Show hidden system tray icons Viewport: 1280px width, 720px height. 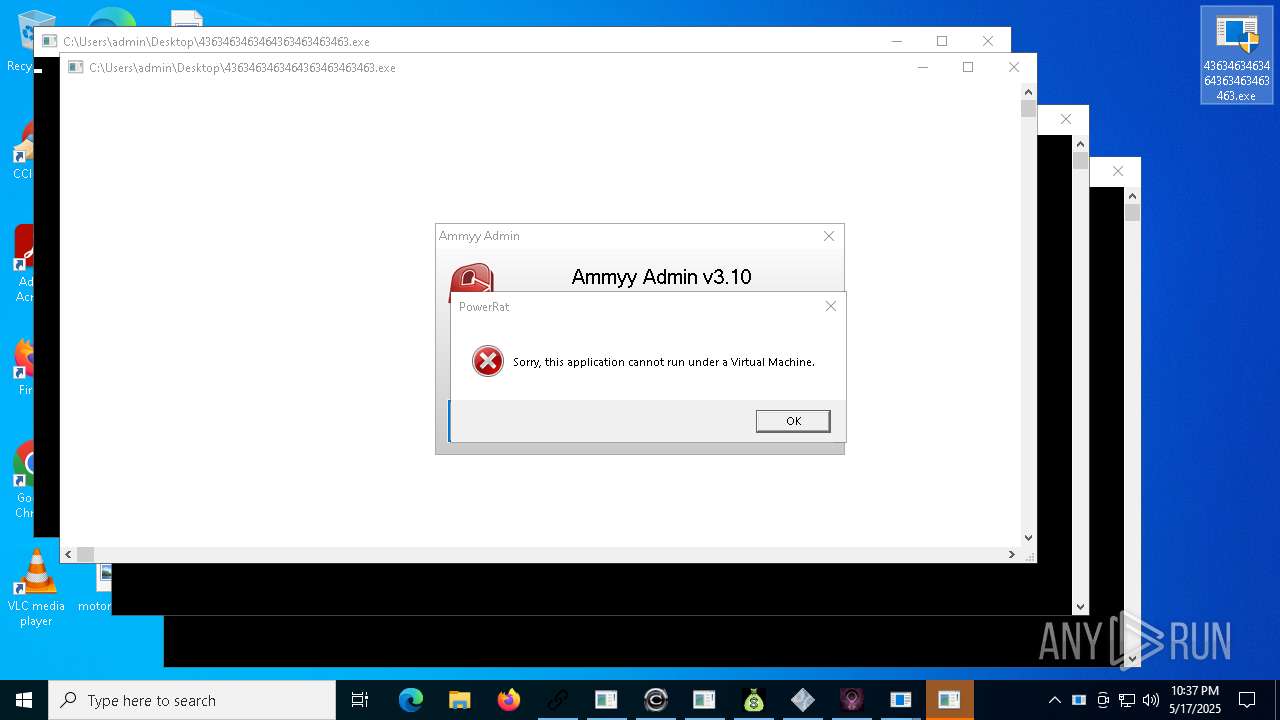pyautogui.click(x=1054, y=700)
